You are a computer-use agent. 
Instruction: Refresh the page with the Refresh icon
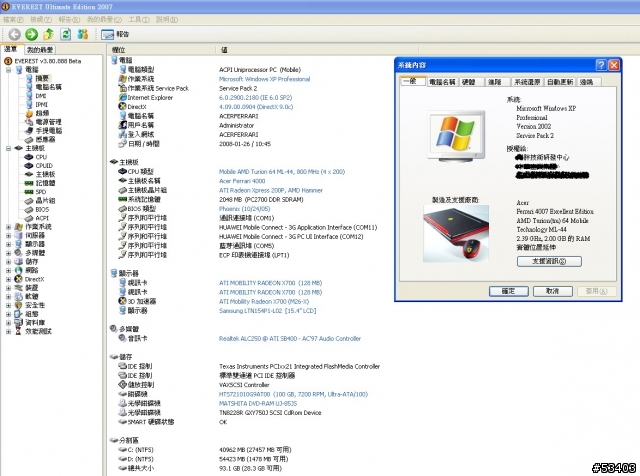point(65,34)
